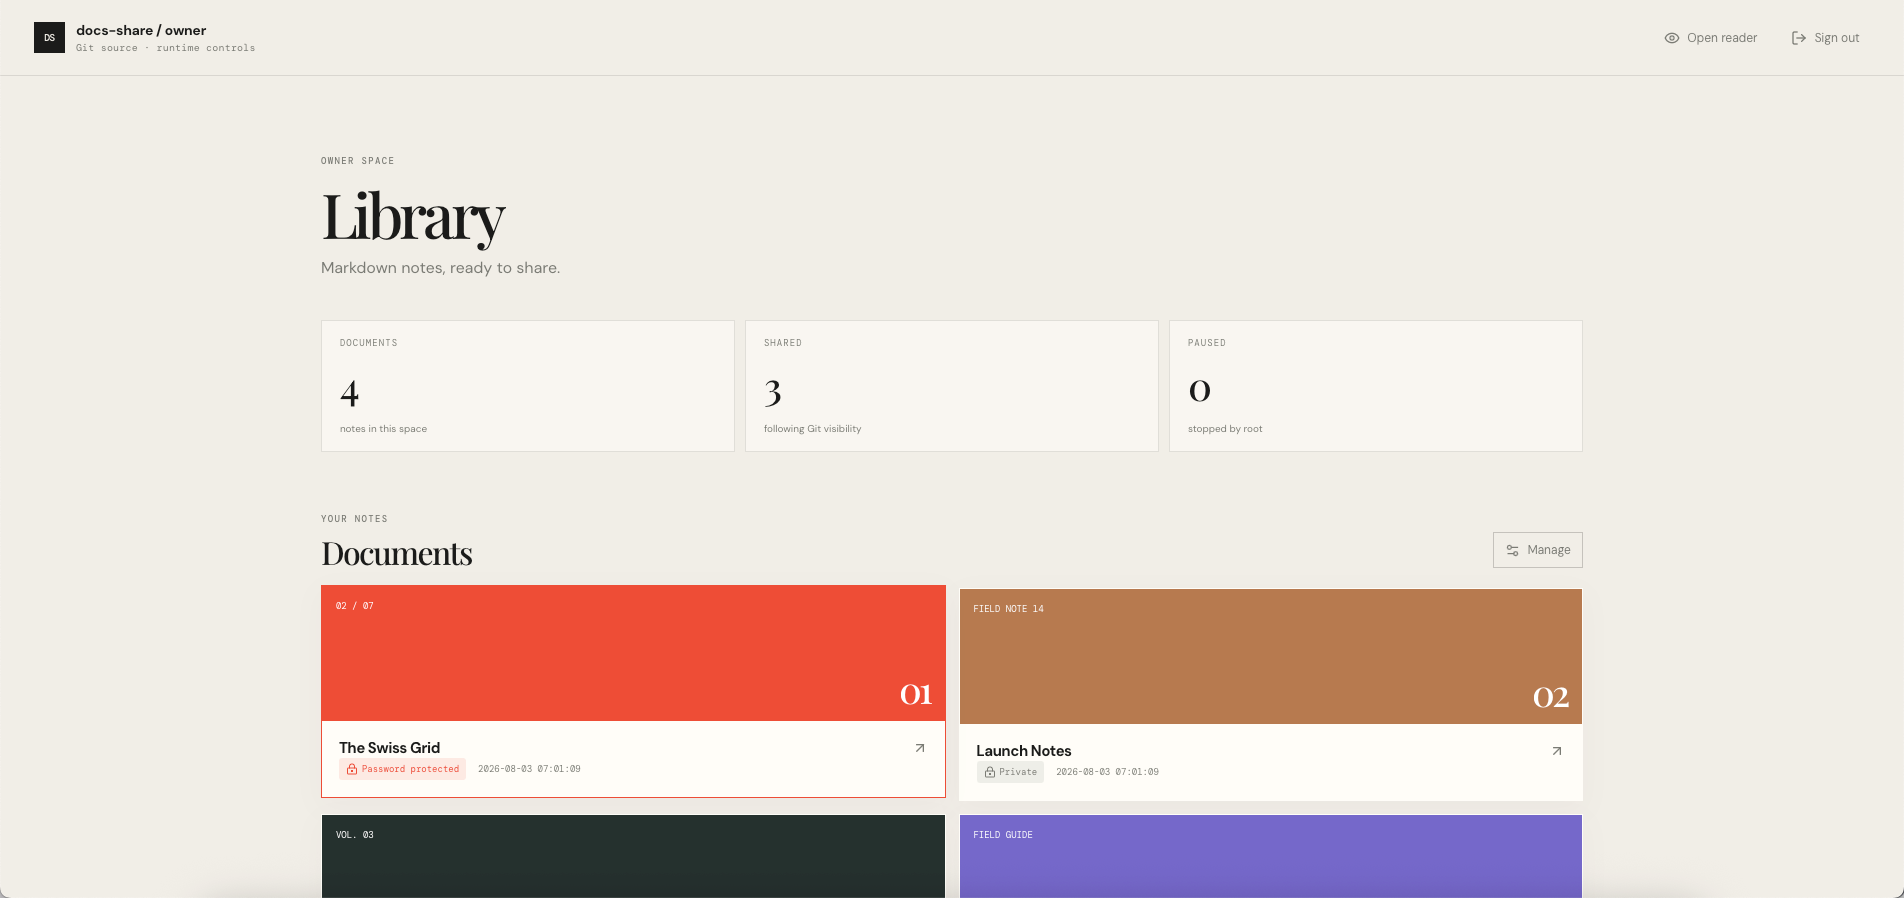Click the 'following Git visibility' caption
Viewport: 1904px width, 898px height.
coord(812,429)
